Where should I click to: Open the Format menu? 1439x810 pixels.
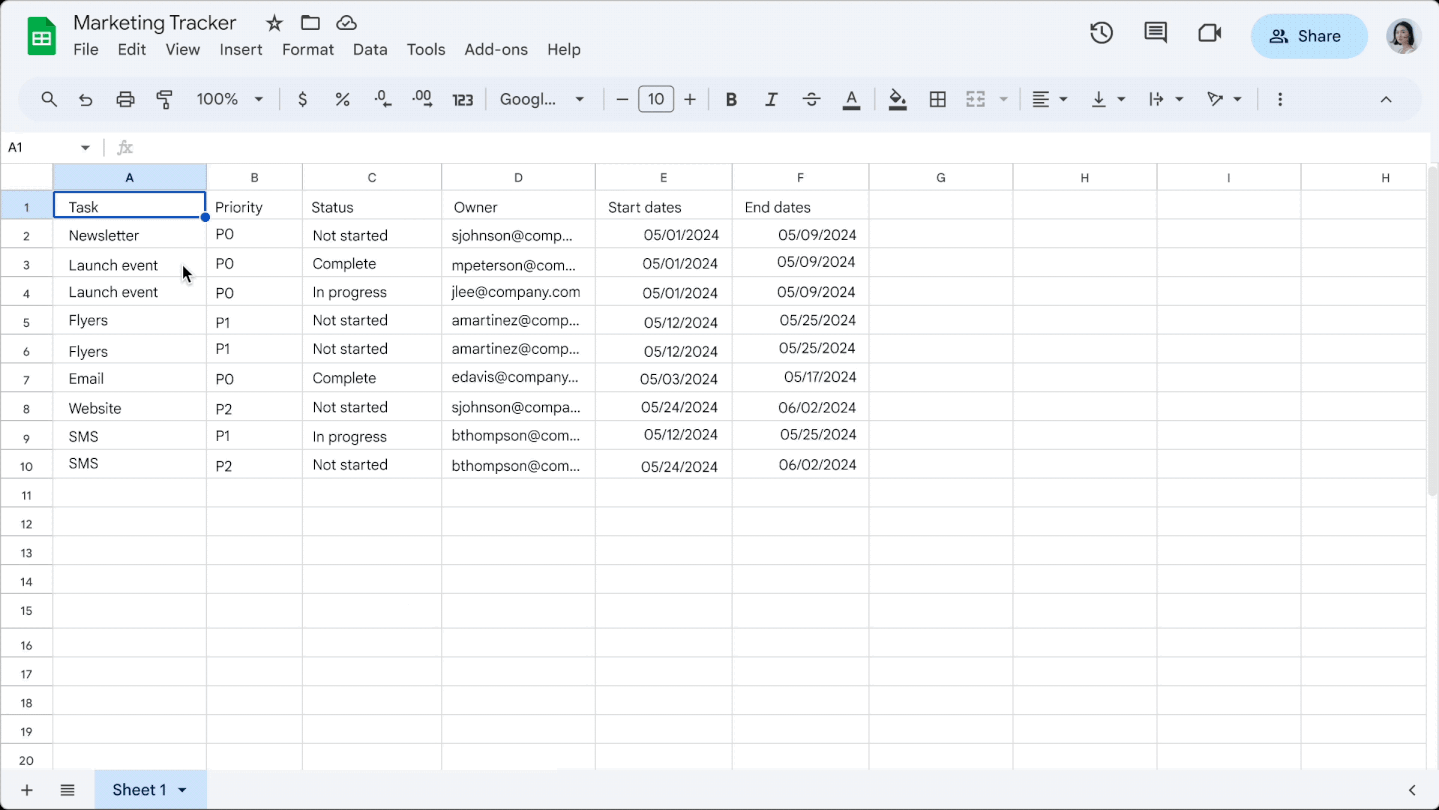(307, 49)
